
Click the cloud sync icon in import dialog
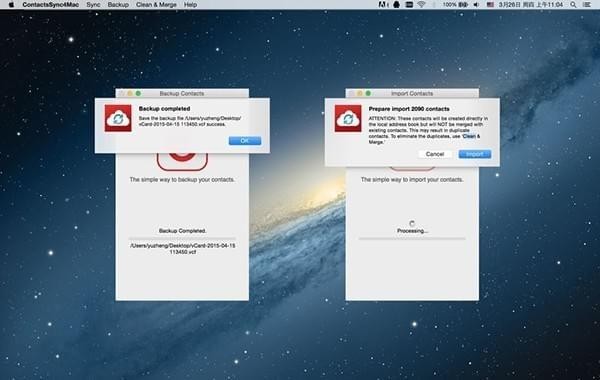click(348, 119)
